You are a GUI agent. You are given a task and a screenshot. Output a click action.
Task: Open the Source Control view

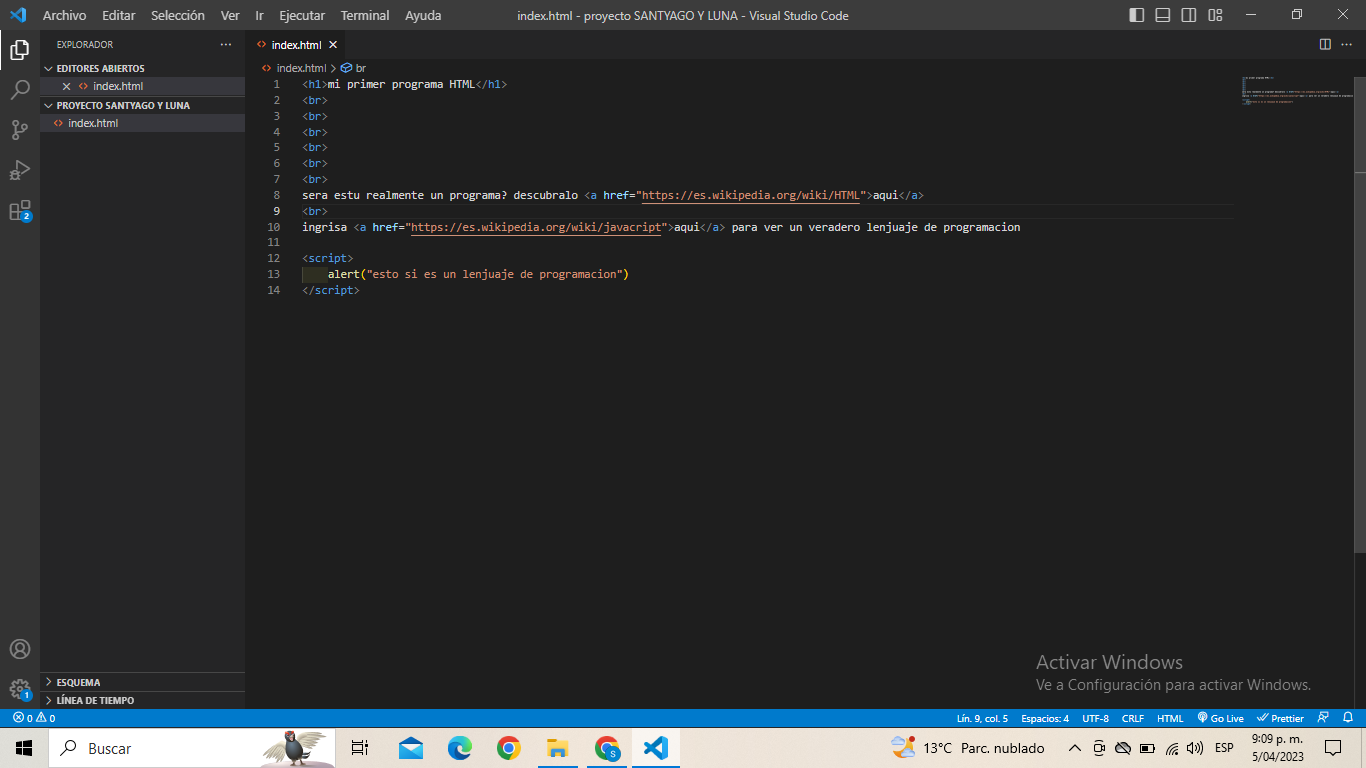[x=20, y=130]
